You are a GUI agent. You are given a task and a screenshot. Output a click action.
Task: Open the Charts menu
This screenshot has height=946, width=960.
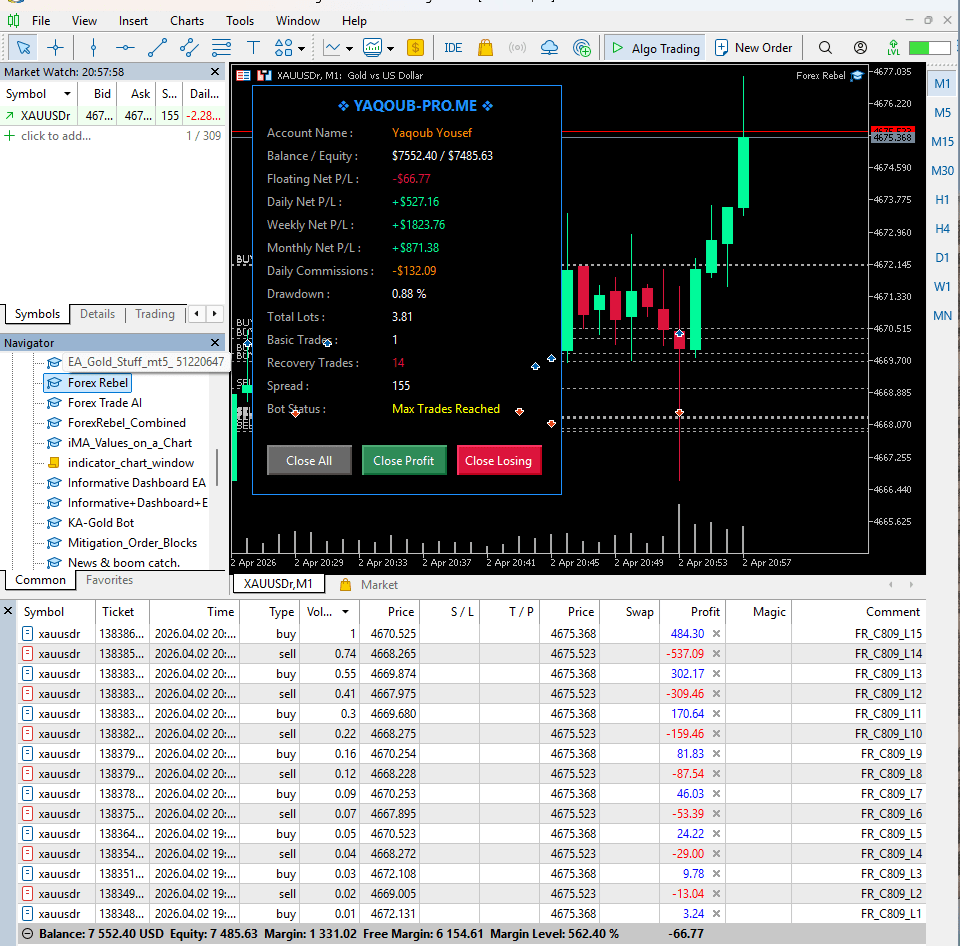pos(186,20)
